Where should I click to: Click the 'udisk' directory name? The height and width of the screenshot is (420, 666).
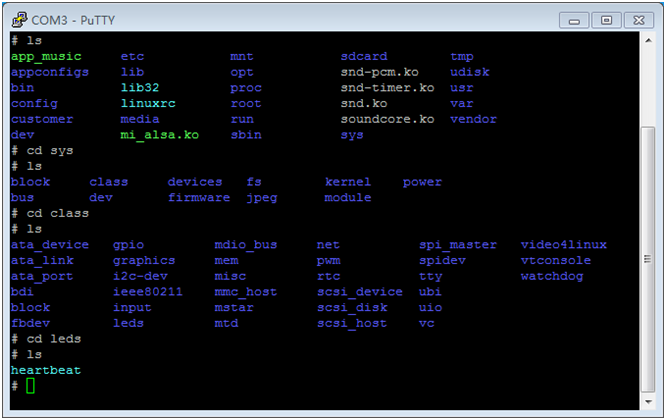click(470, 72)
